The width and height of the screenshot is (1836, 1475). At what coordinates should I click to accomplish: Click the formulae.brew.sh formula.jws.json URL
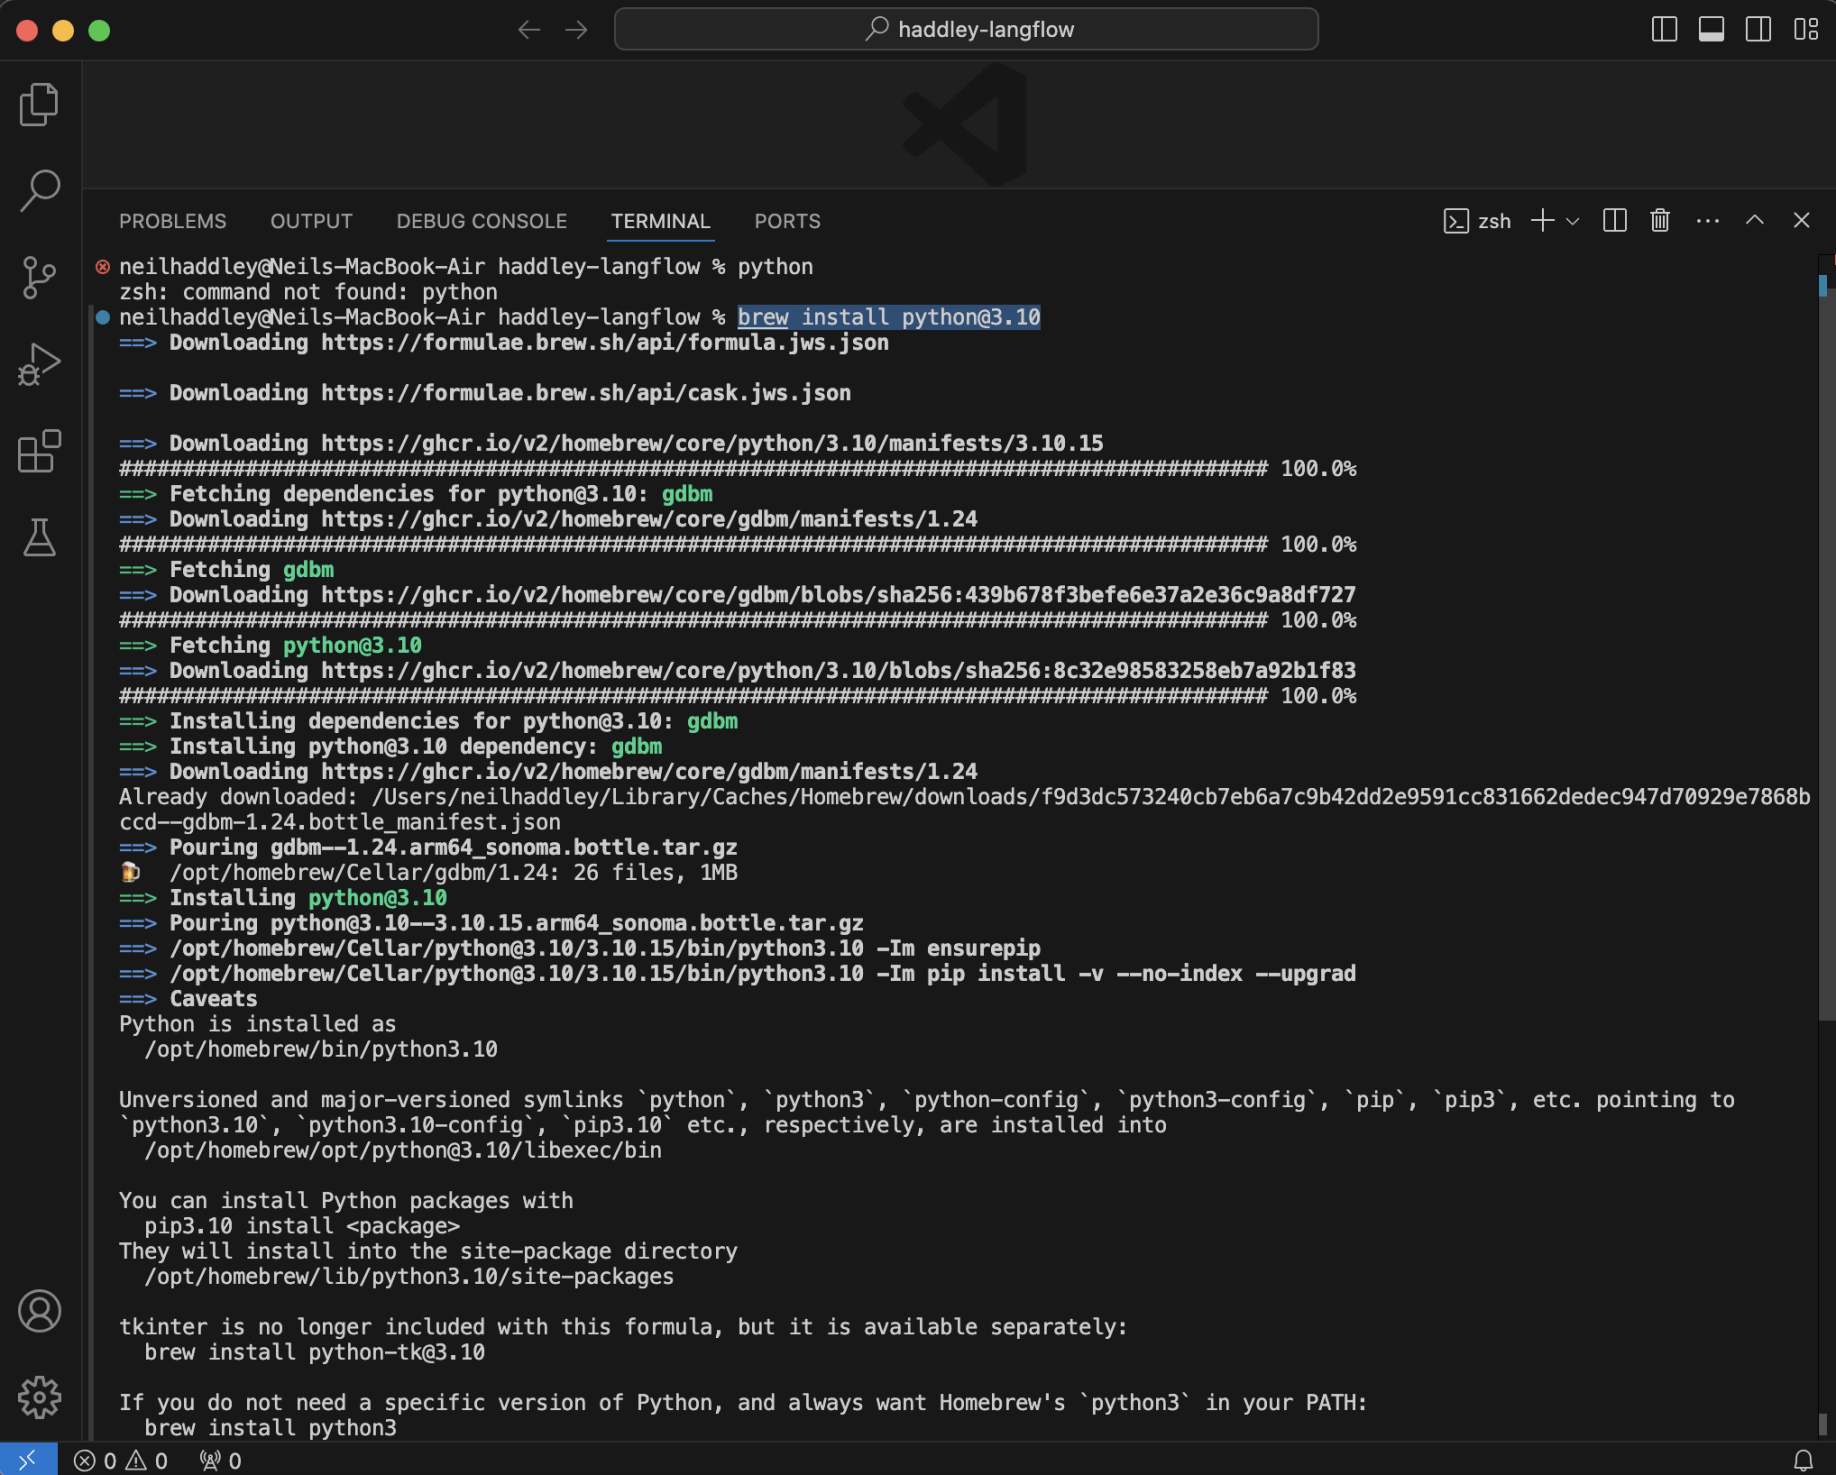pyautogui.click(x=604, y=343)
